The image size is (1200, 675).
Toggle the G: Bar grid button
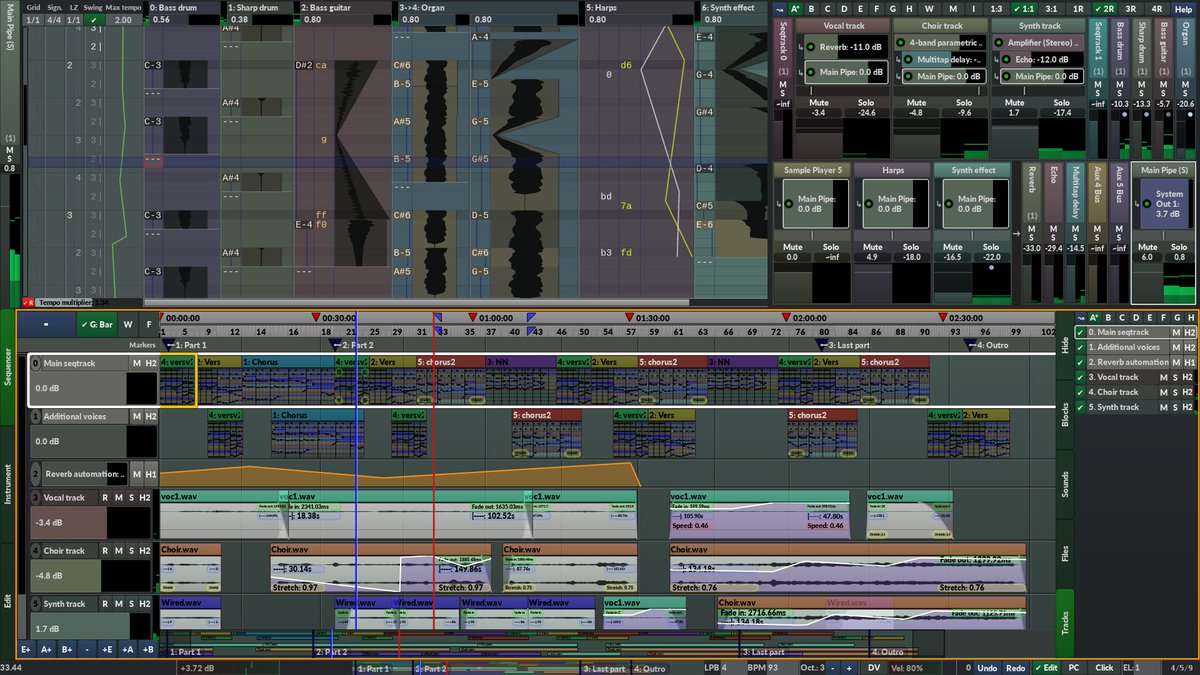coord(96,324)
